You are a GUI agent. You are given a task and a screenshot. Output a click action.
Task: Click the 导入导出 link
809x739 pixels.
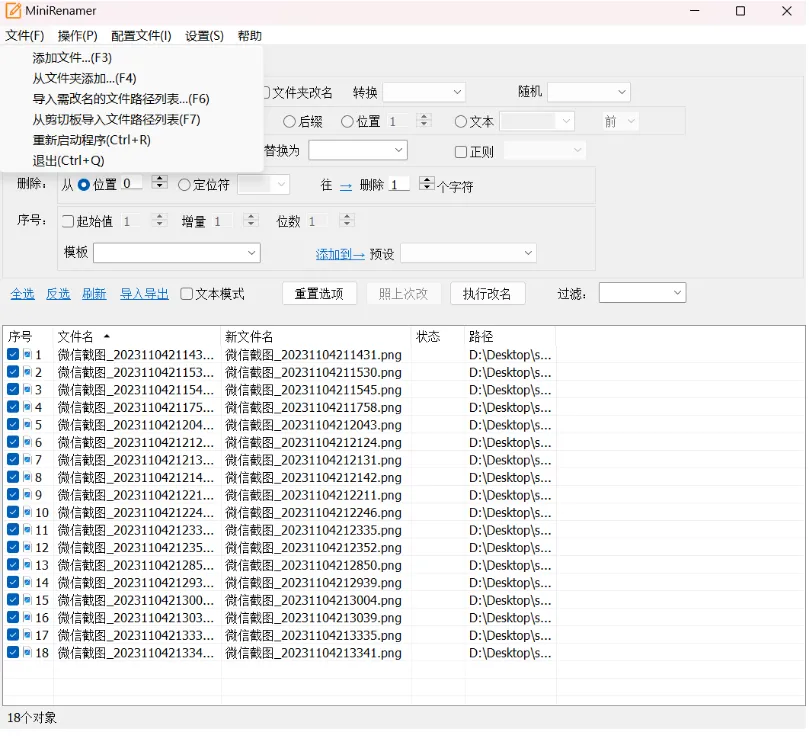pos(144,294)
